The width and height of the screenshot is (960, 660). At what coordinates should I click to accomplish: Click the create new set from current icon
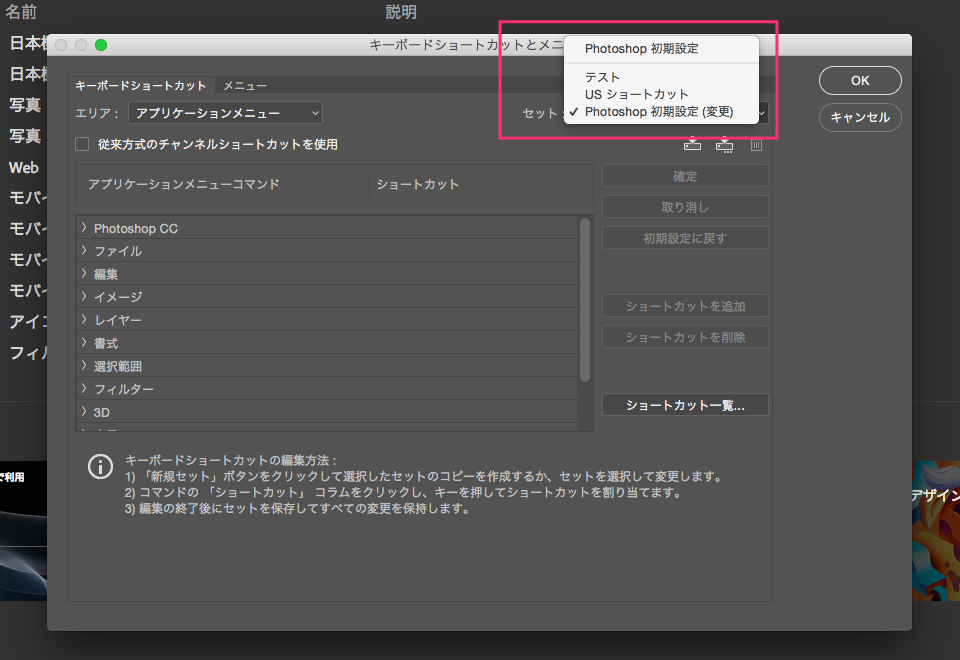tap(724, 144)
